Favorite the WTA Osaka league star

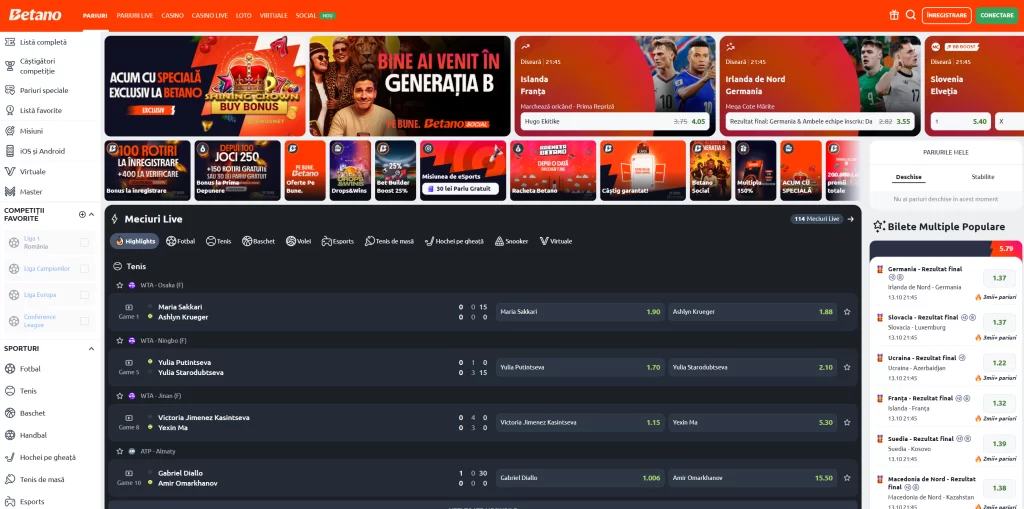[118, 285]
